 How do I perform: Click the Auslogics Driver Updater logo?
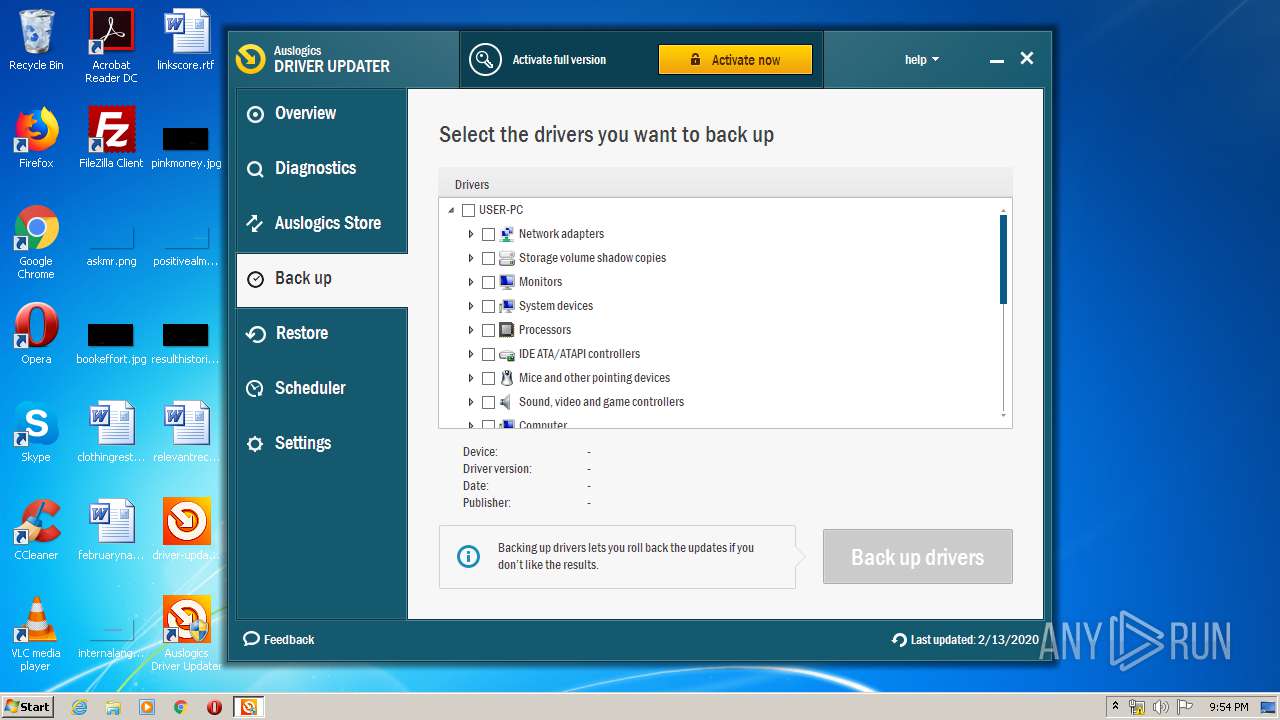click(250, 60)
